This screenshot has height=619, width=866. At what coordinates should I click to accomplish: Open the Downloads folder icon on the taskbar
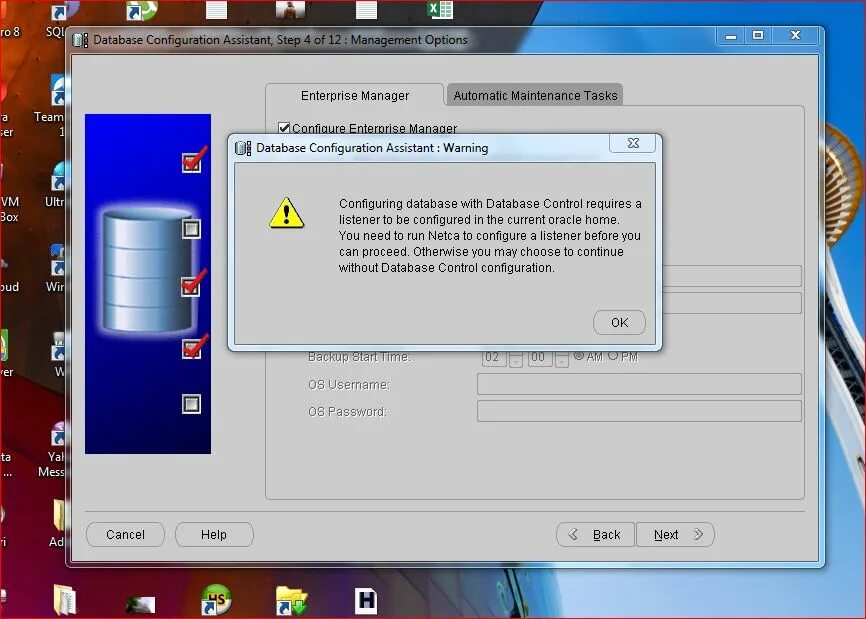tap(290, 600)
